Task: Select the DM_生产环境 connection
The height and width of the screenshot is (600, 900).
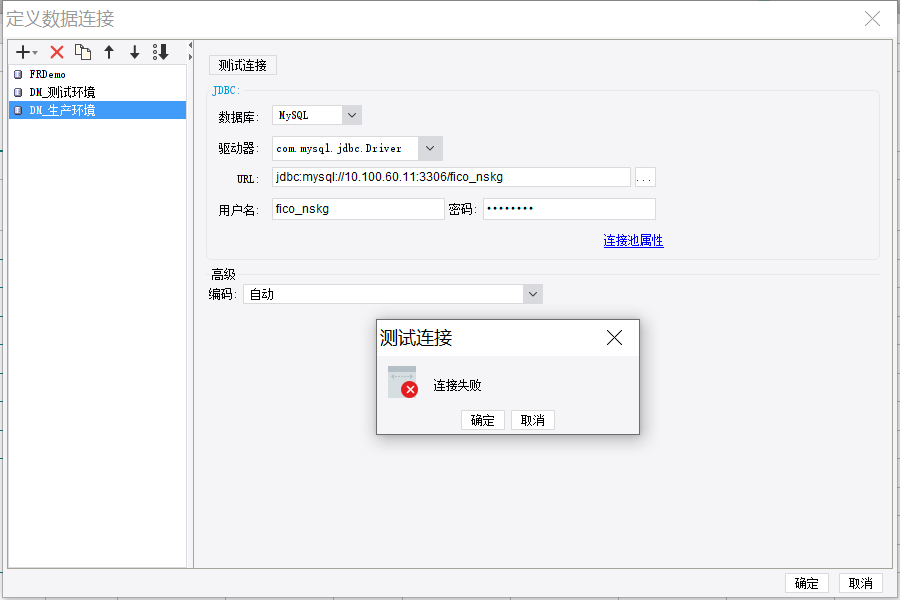Action: (x=97, y=110)
